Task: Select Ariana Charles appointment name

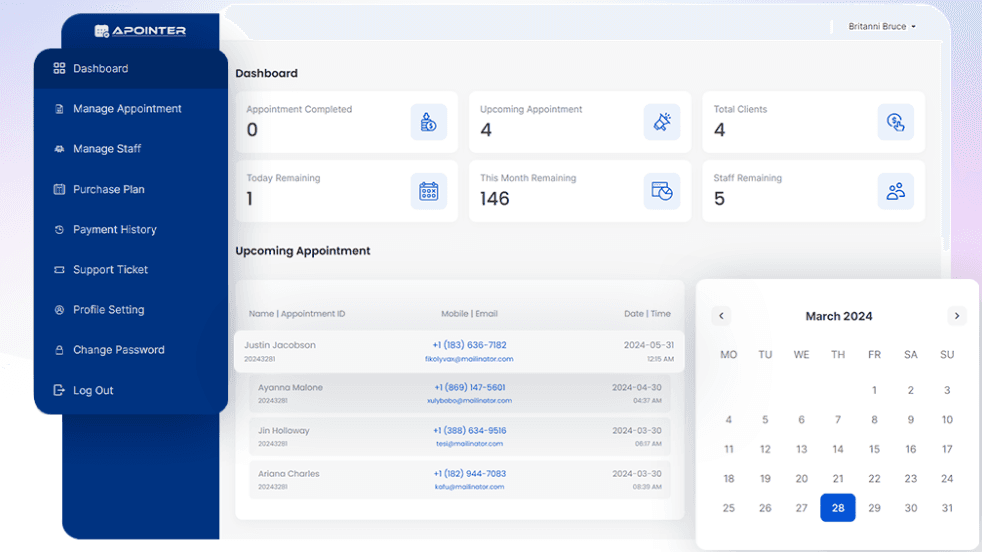Action: click(x=289, y=474)
